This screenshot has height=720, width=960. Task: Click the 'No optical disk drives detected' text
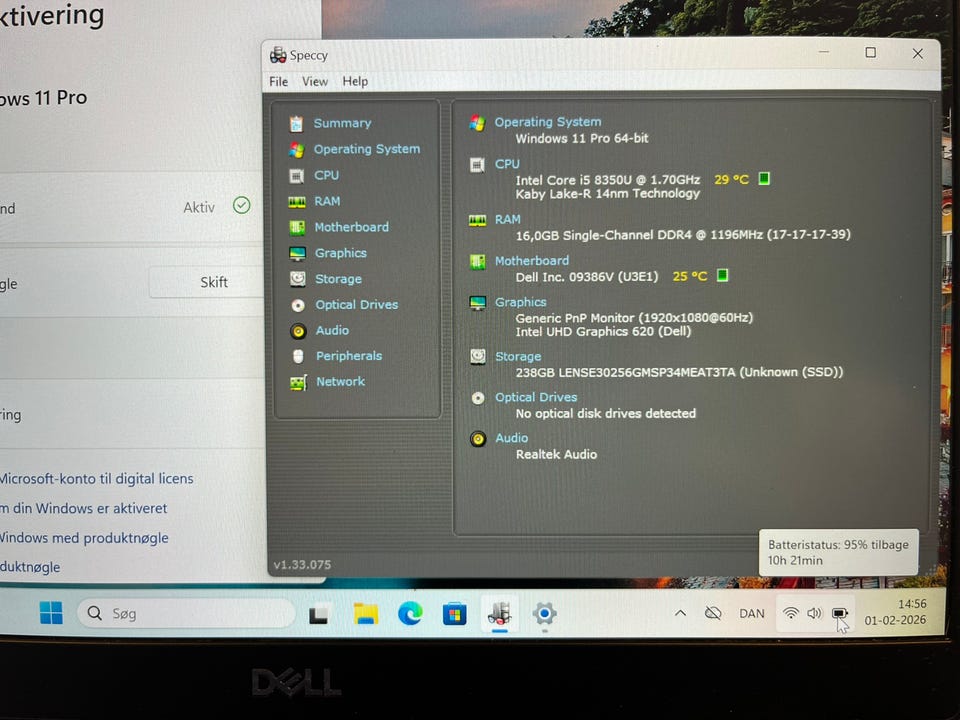coord(606,413)
